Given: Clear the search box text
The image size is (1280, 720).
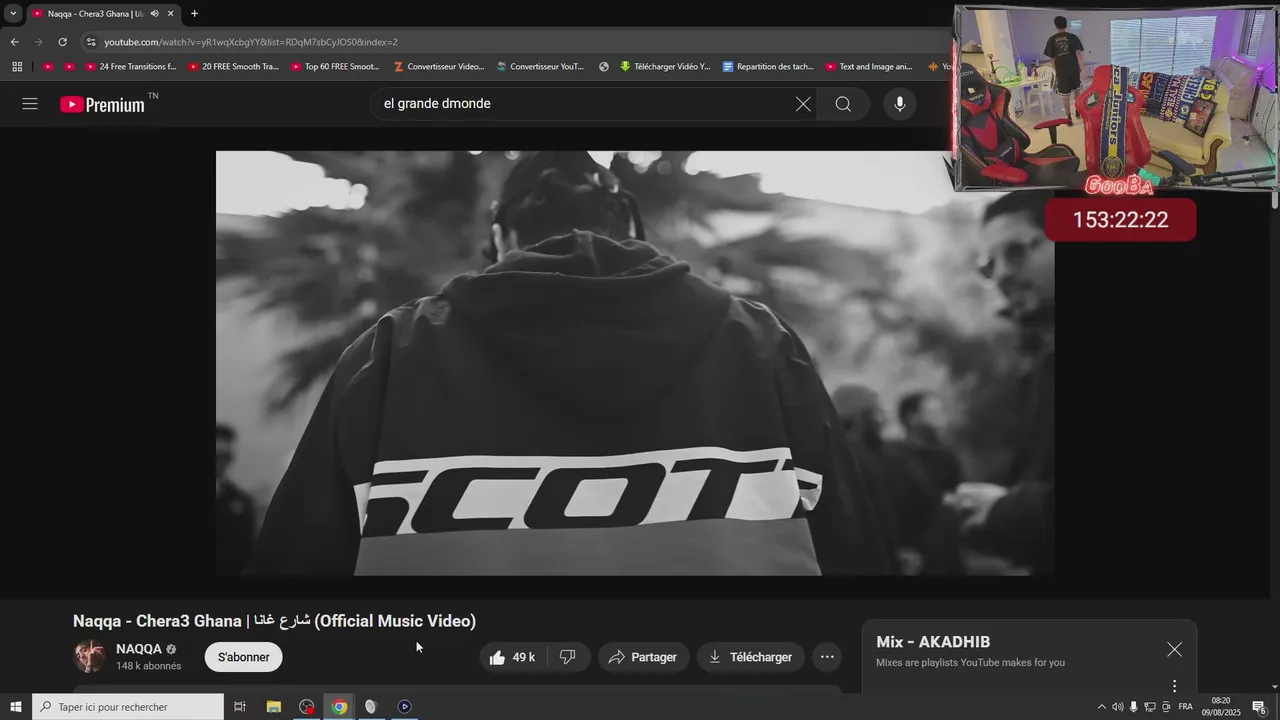Looking at the screenshot, I should pyautogui.click(x=803, y=104).
